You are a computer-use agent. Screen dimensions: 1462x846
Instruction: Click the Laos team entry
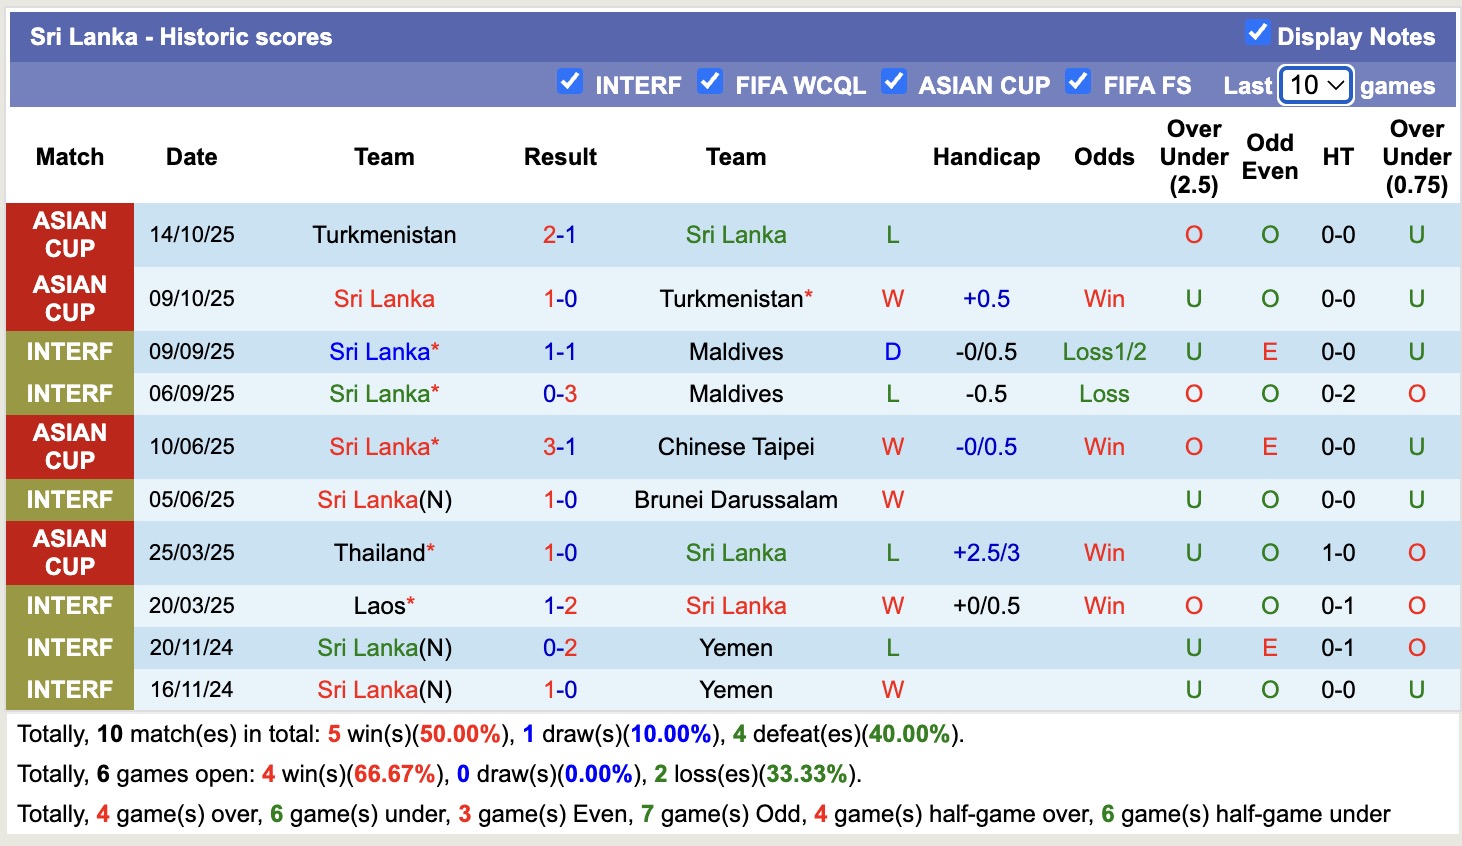pyautogui.click(x=378, y=605)
